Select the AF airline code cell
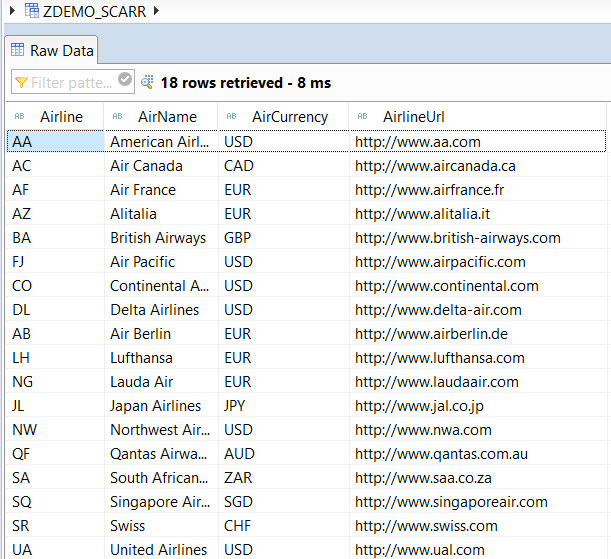Screen dimensions: 611x559 [55, 190]
